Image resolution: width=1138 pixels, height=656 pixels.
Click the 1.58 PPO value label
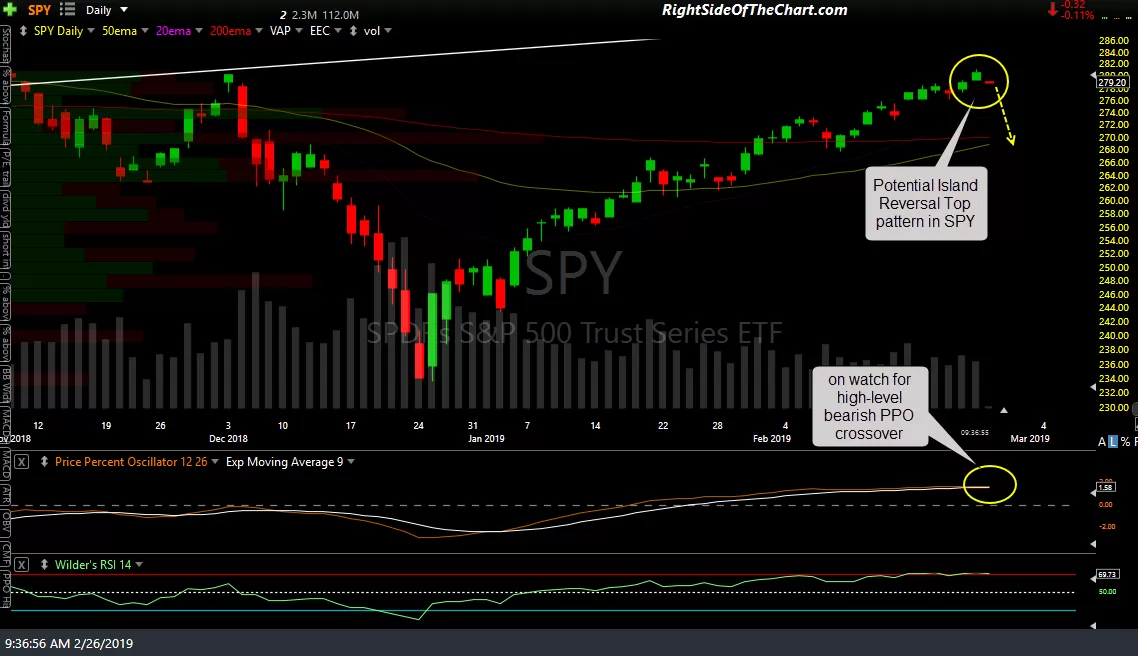(x=1106, y=488)
